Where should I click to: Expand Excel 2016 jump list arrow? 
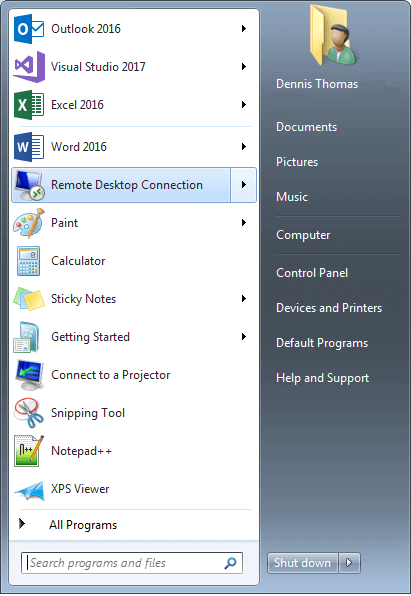click(244, 105)
